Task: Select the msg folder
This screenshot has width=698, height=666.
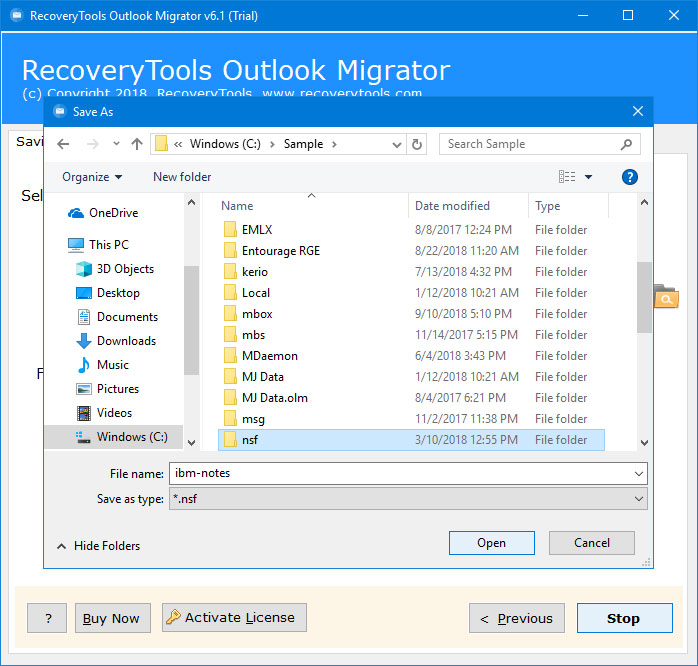Action: click(411, 419)
